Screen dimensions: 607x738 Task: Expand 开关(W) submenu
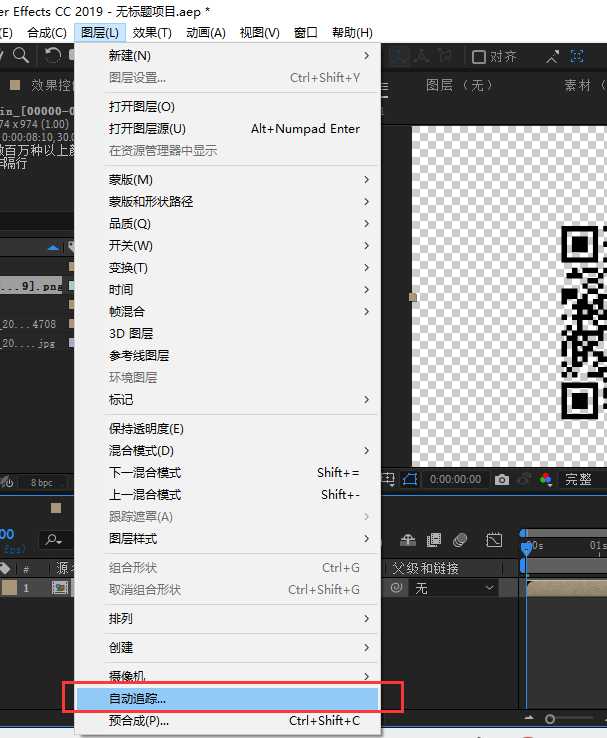(228, 245)
